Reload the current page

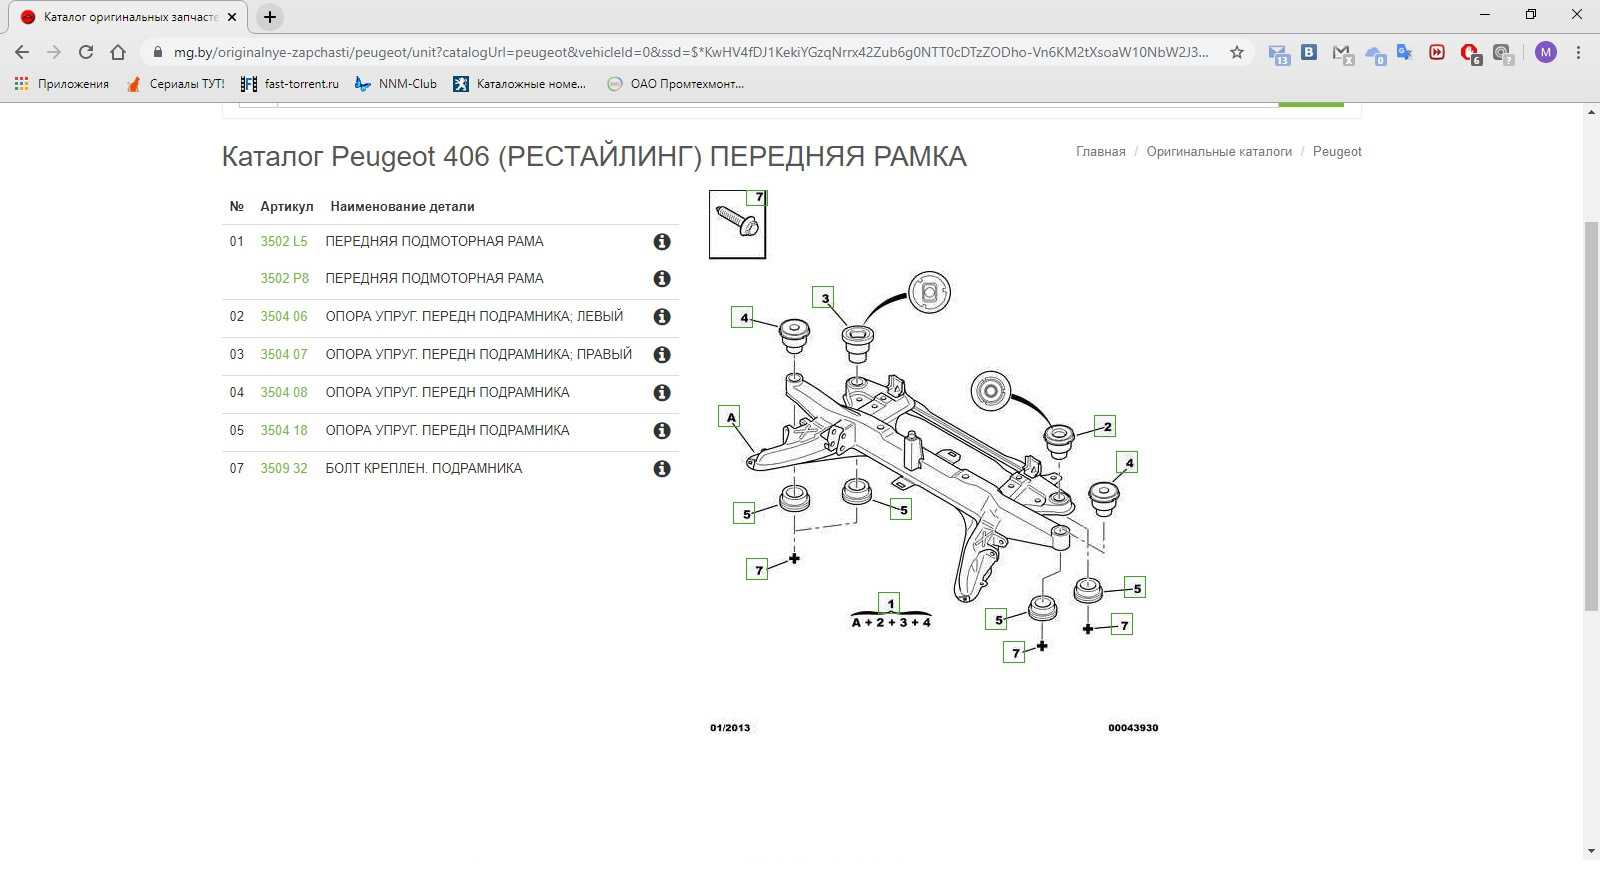(86, 52)
